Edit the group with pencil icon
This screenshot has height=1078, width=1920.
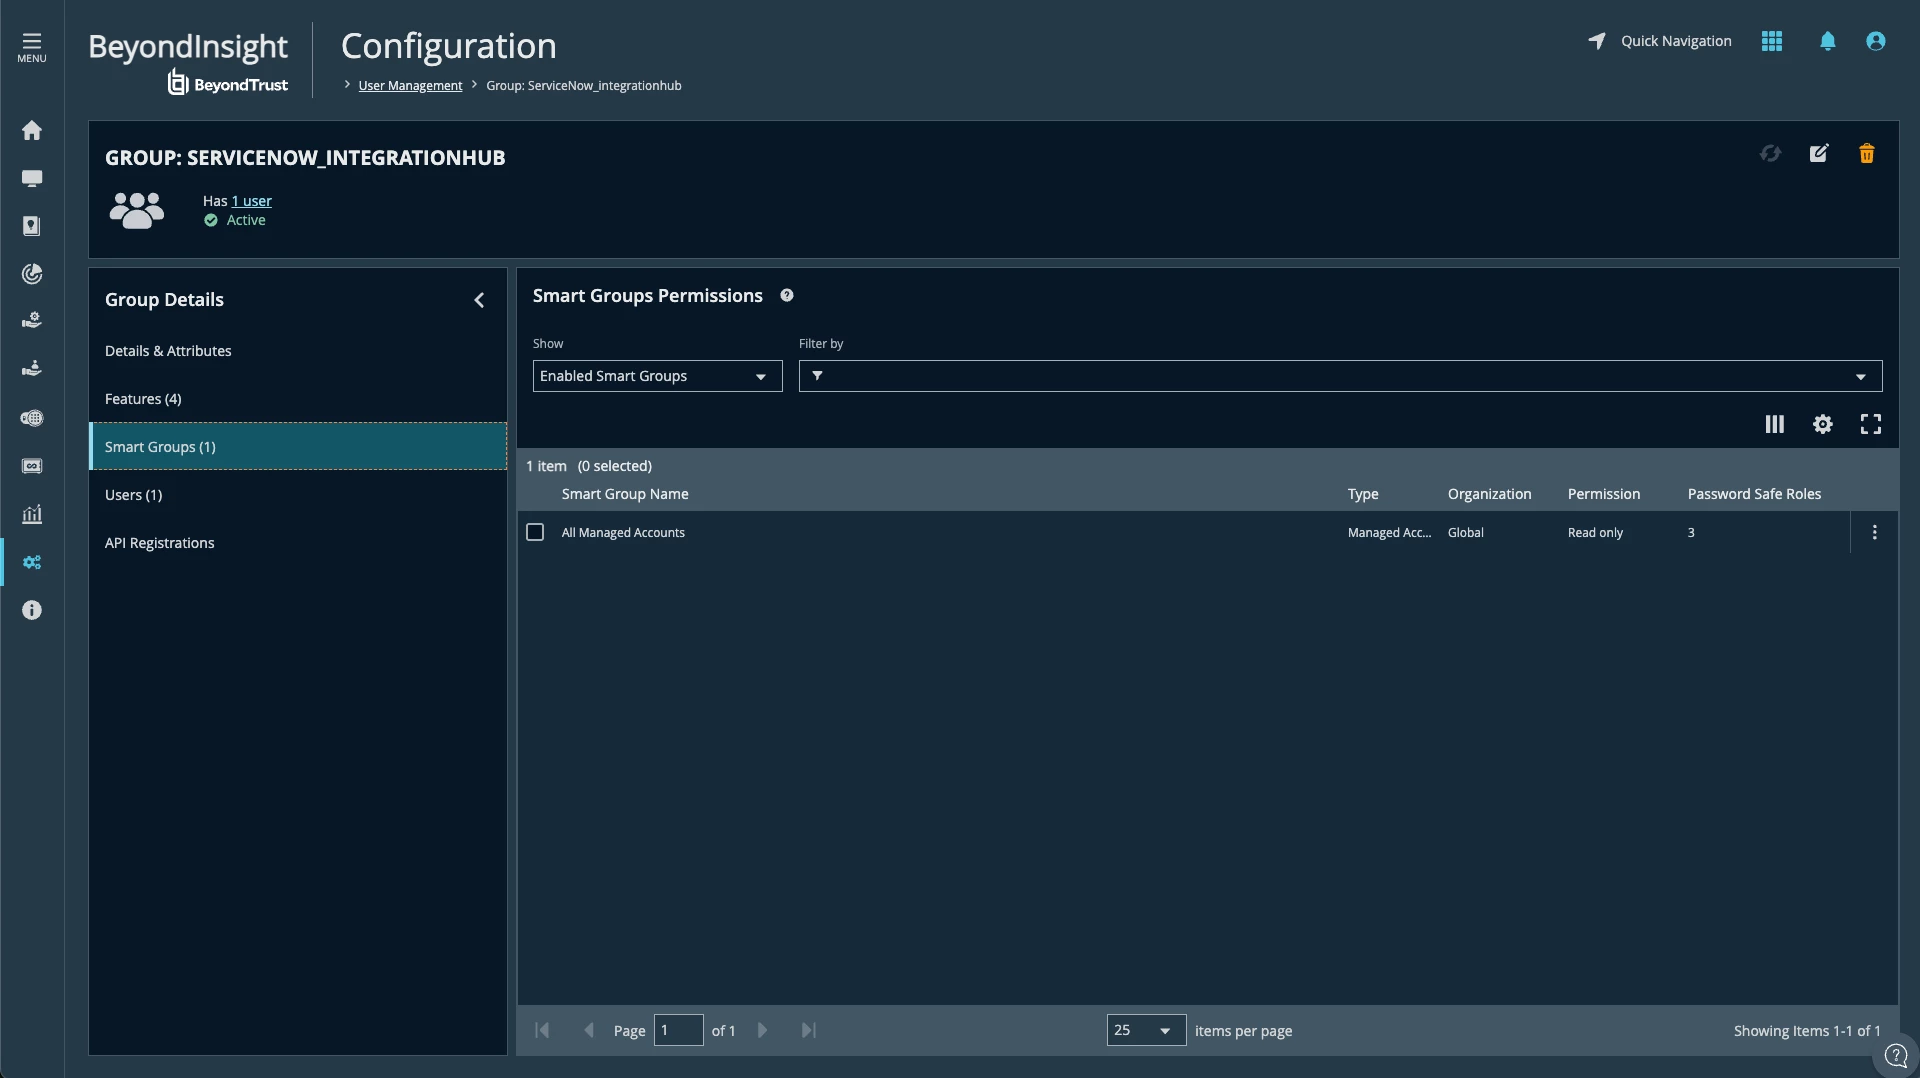click(1819, 153)
